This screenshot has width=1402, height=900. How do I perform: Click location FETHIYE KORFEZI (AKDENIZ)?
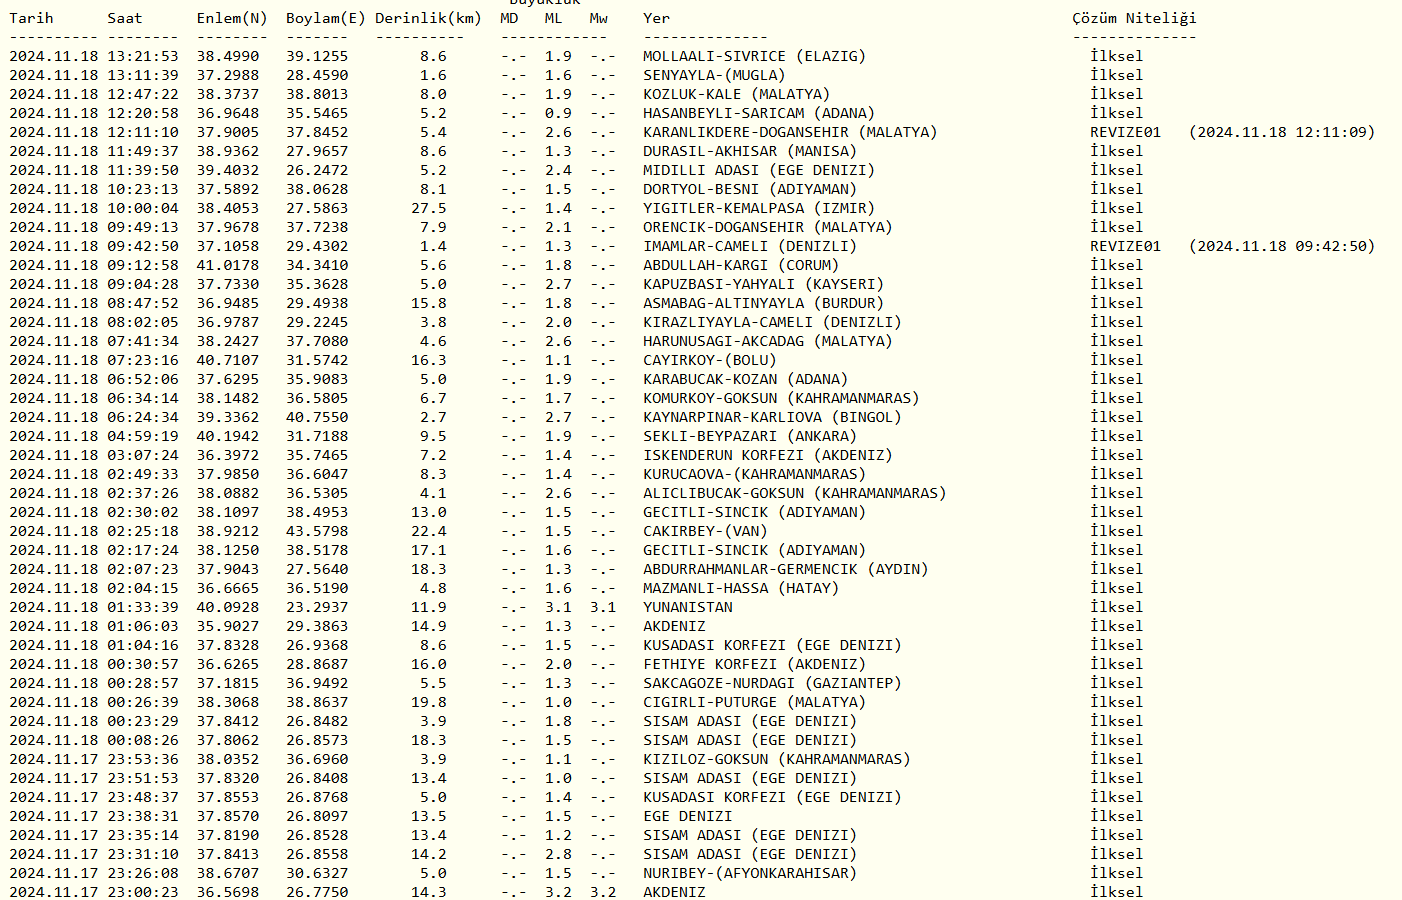click(755, 664)
